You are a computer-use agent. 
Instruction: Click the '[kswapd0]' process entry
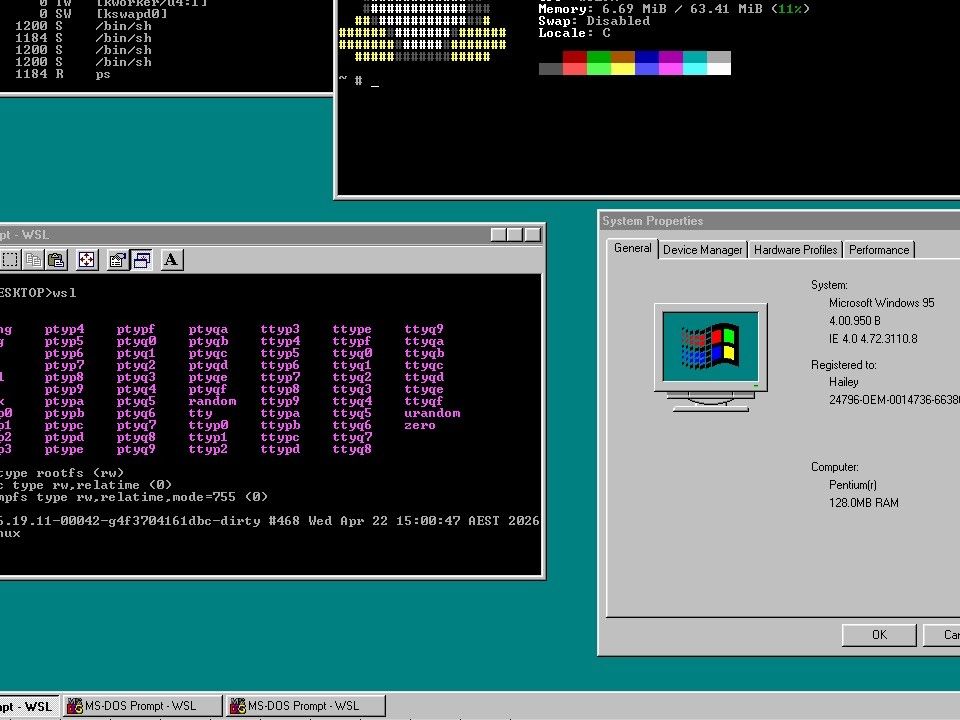[132, 13]
